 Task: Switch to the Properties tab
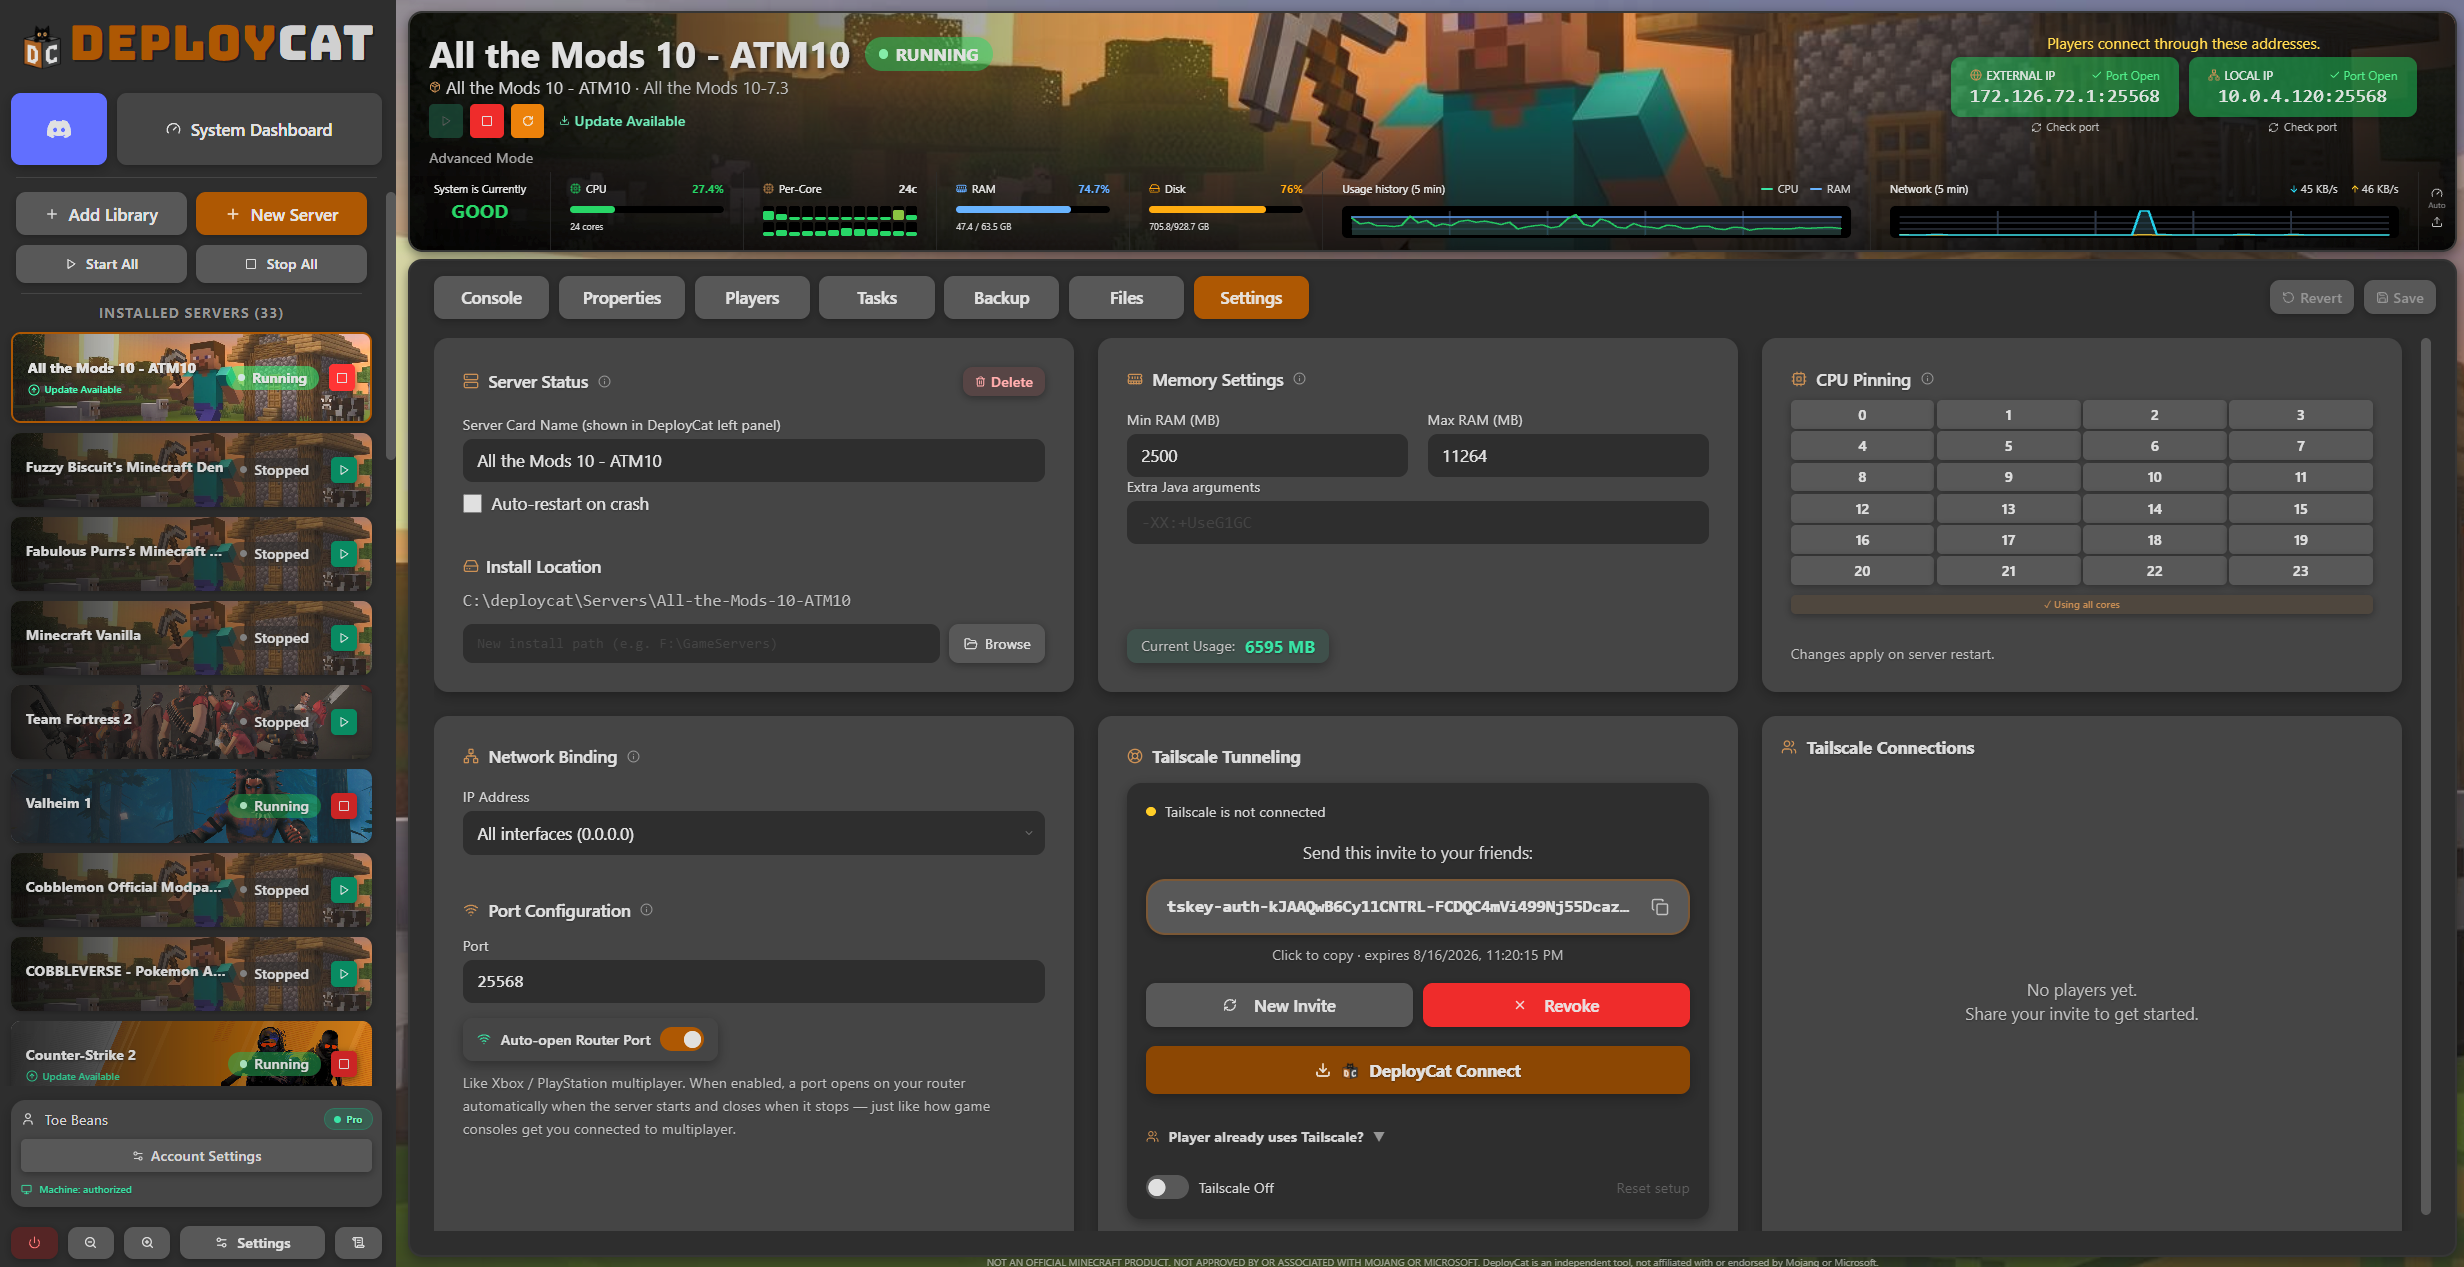coord(622,298)
